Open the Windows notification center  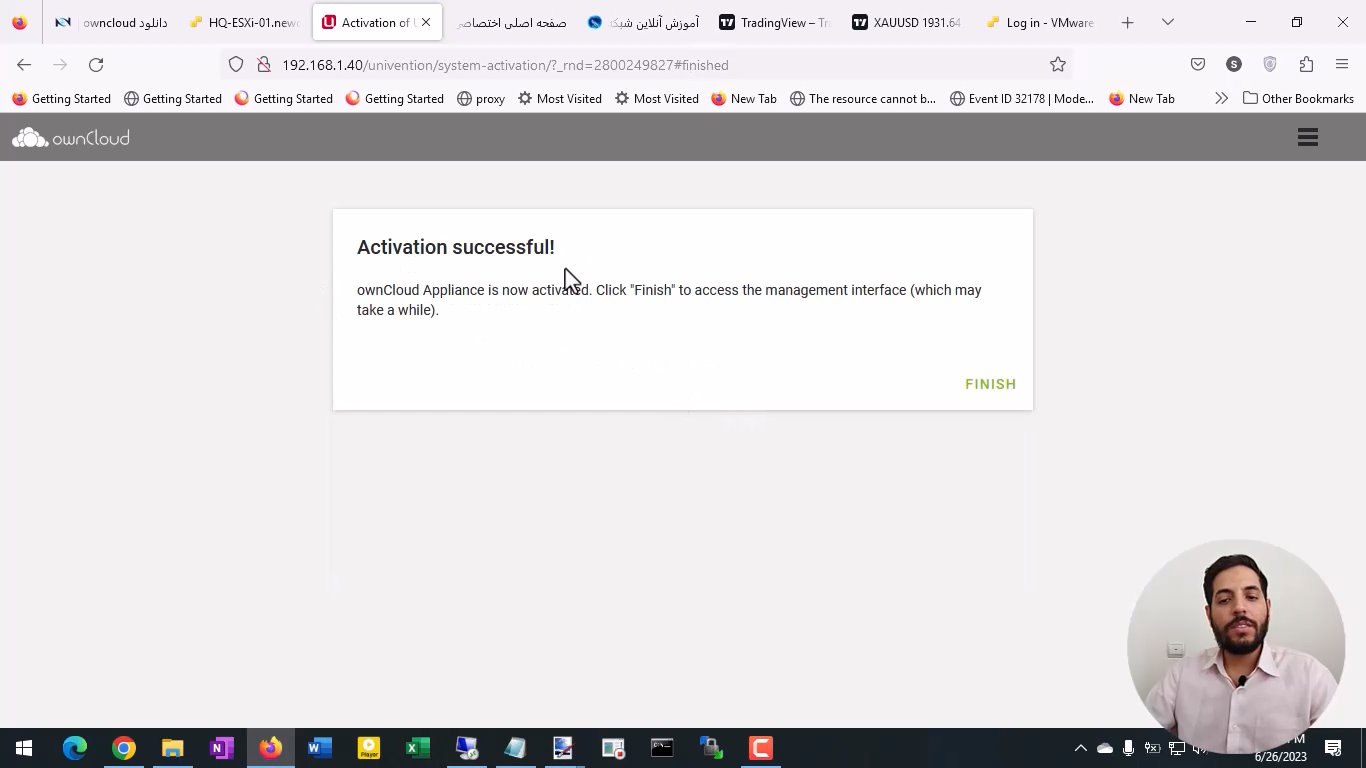[1333, 748]
